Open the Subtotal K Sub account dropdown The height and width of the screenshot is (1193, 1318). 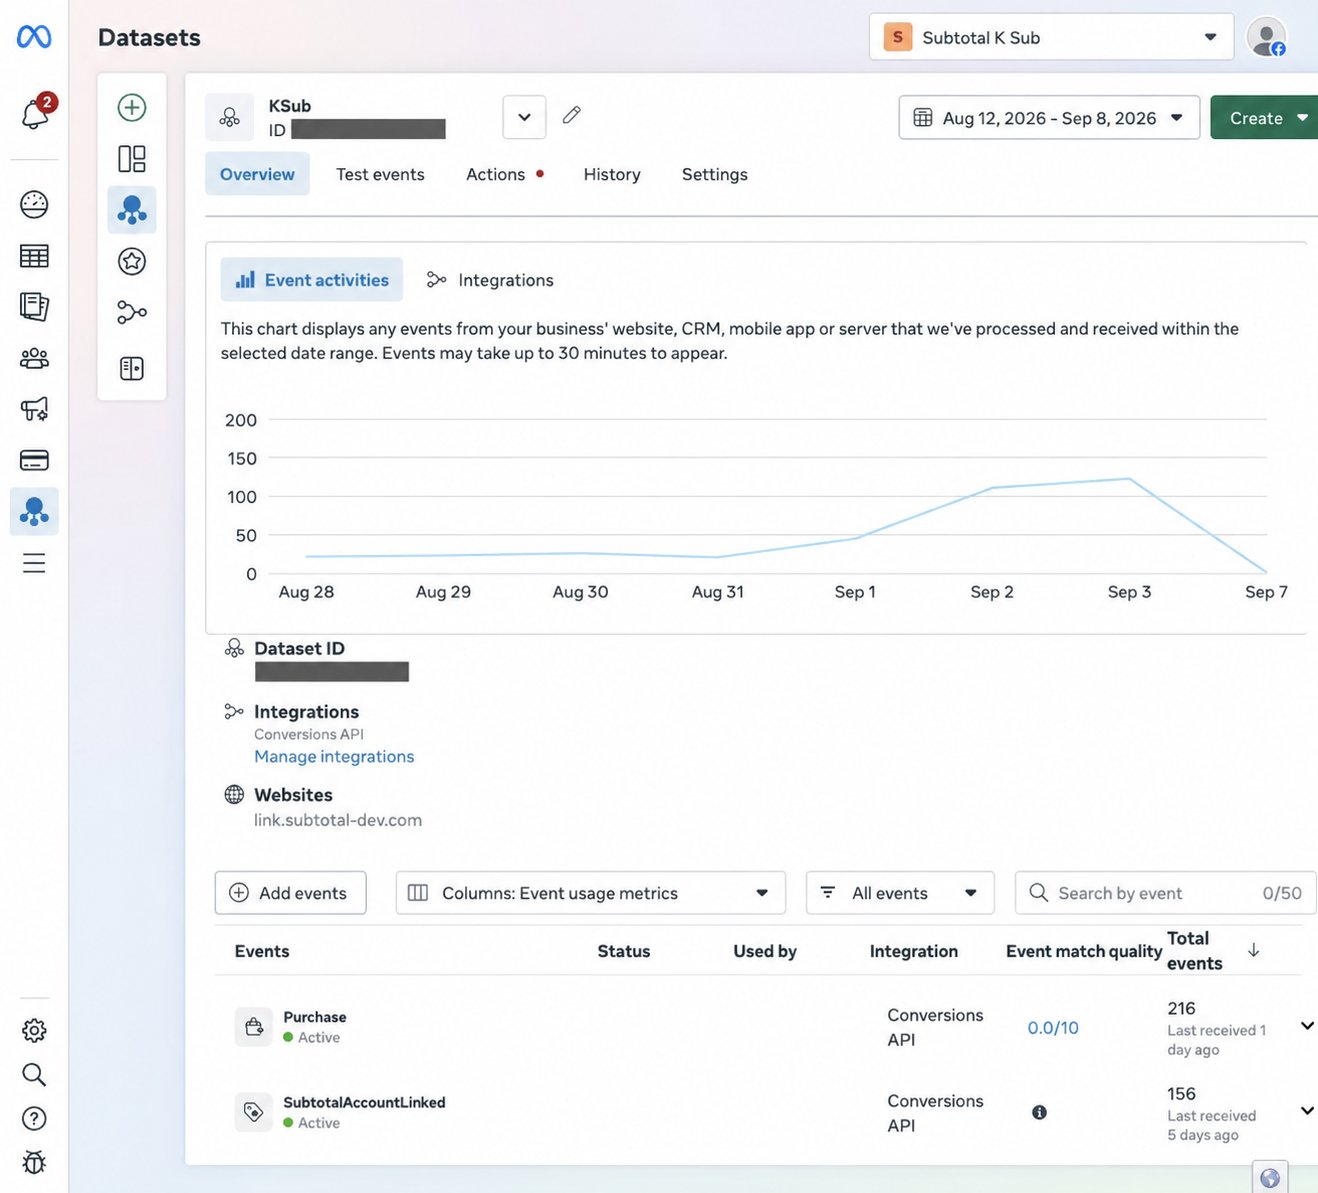(x=1051, y=37)
